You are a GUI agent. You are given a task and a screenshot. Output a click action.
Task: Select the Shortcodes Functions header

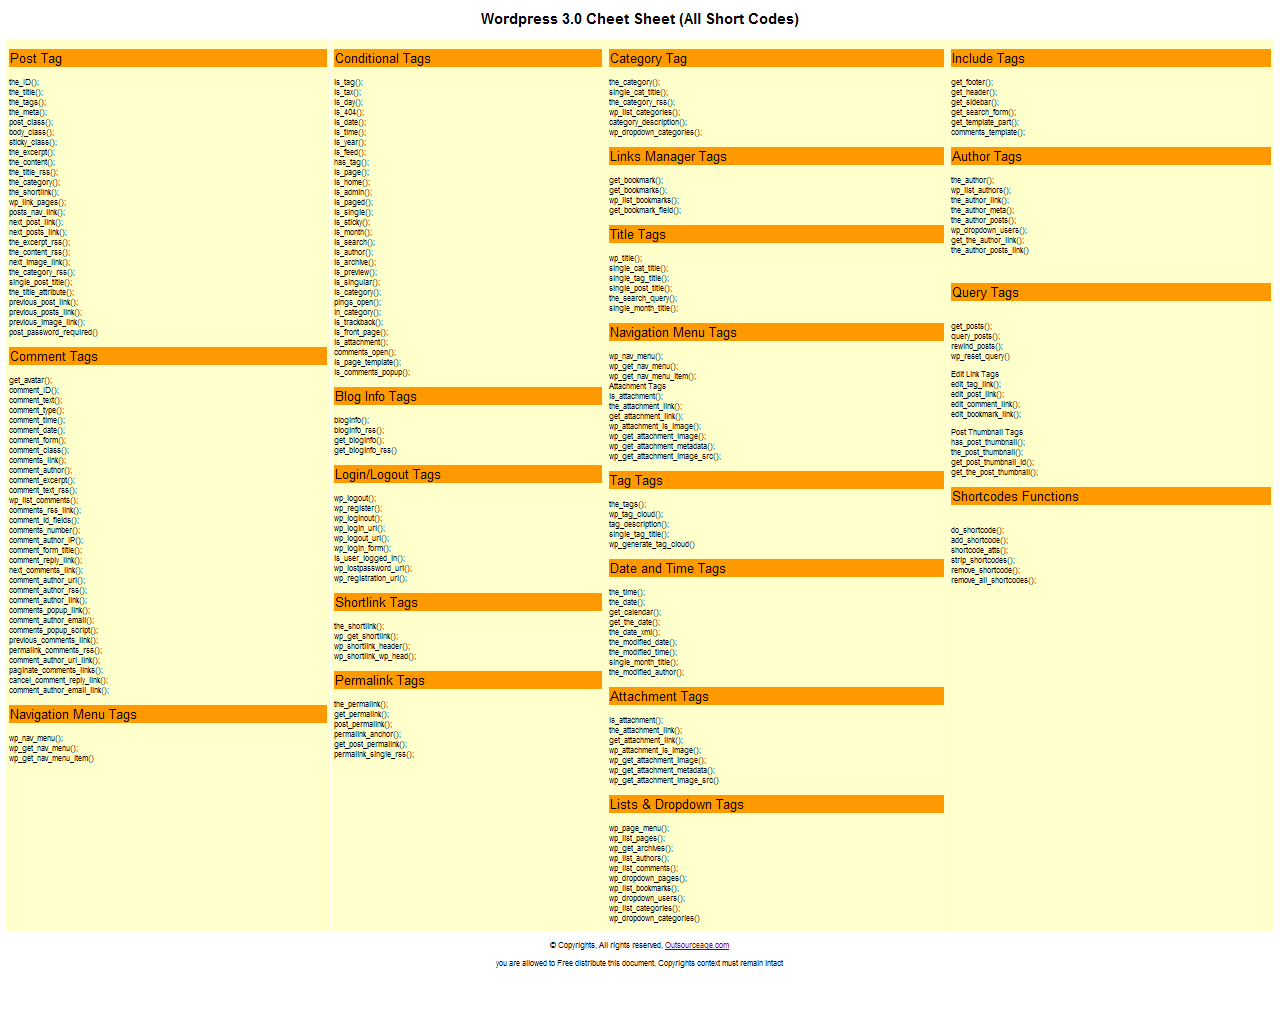pos(1110,496)
